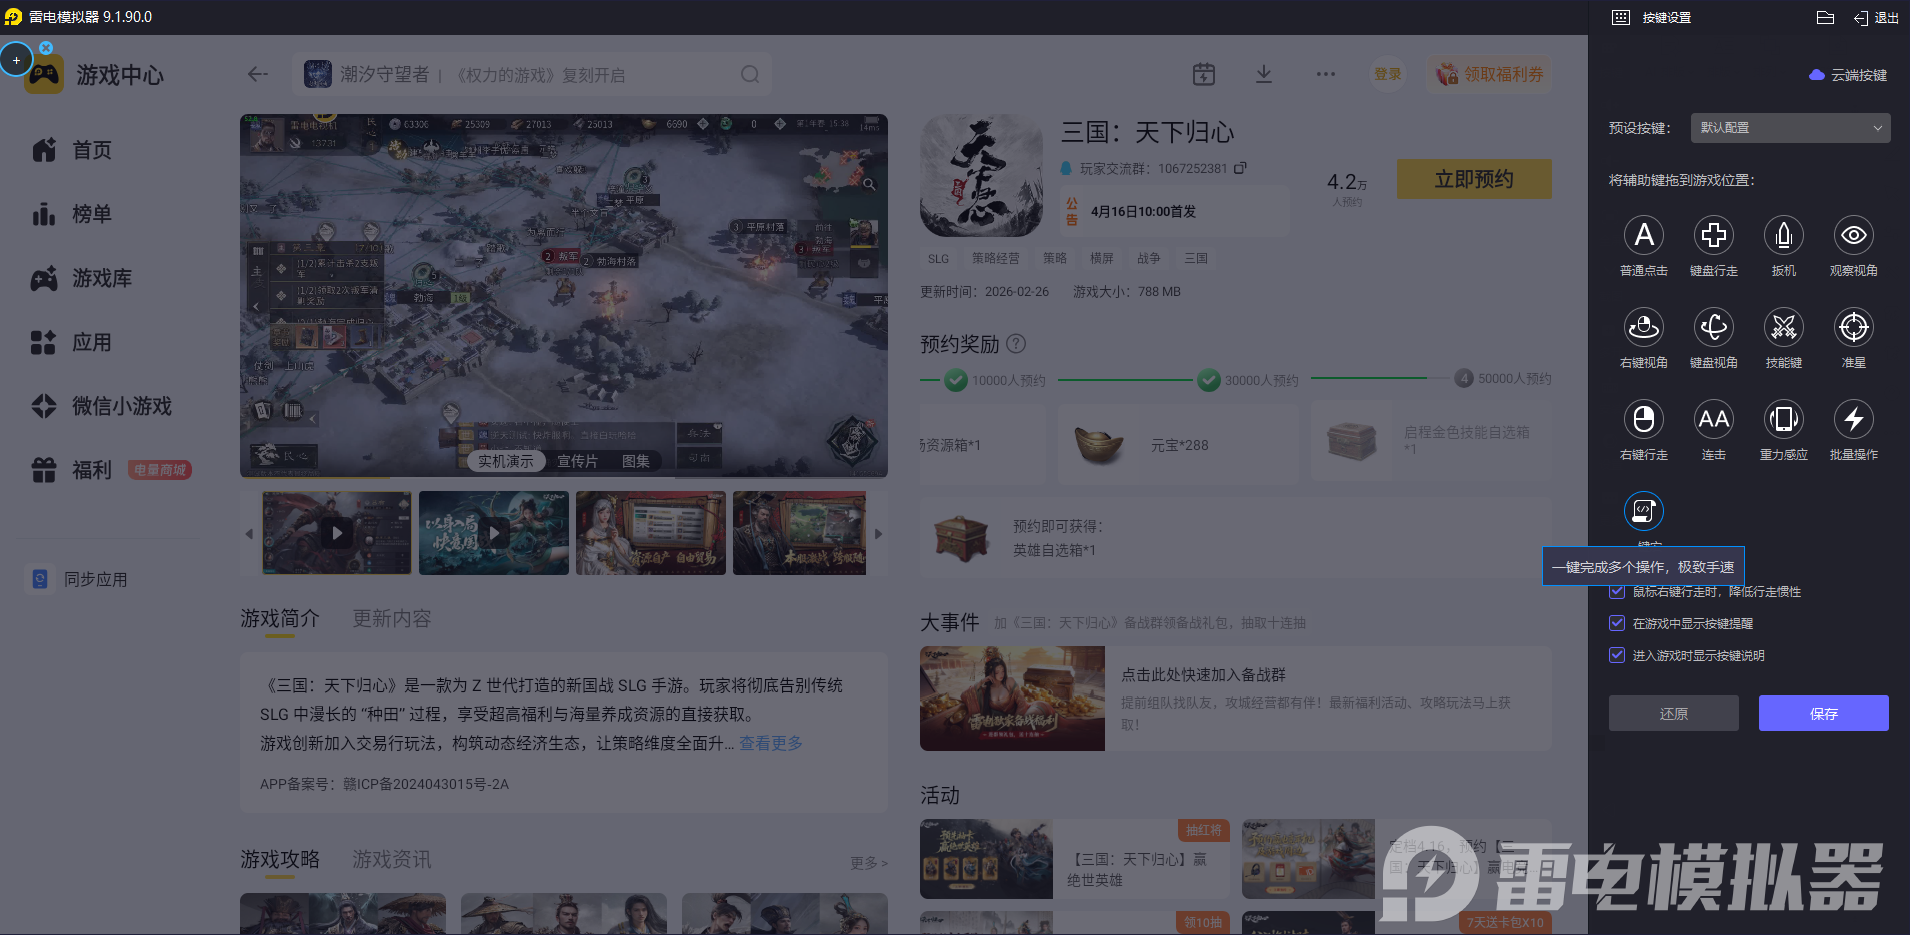
Task: Click the search field for 潮汐守望者
Action: pyautogui.click(x=532, y=74)
